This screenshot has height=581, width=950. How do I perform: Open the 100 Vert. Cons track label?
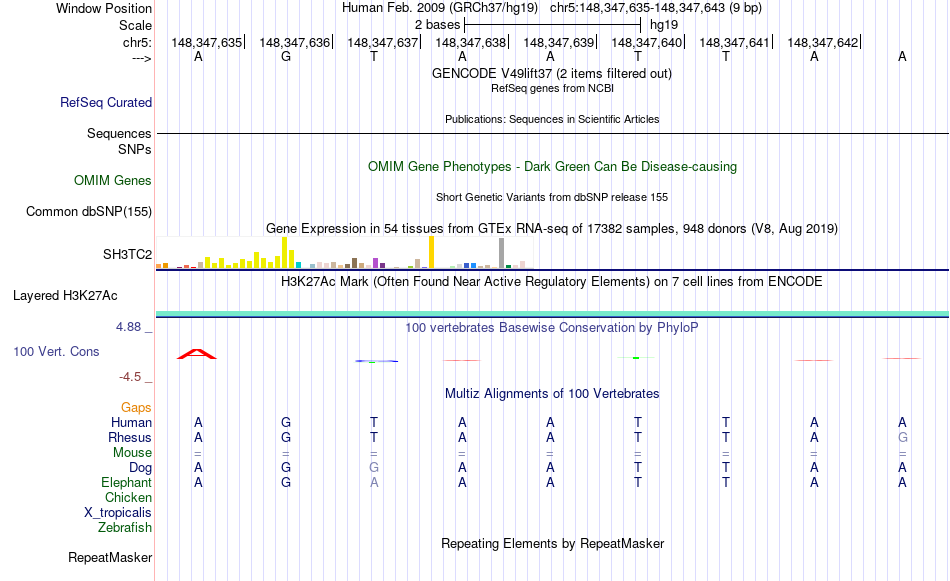point(56,351)
